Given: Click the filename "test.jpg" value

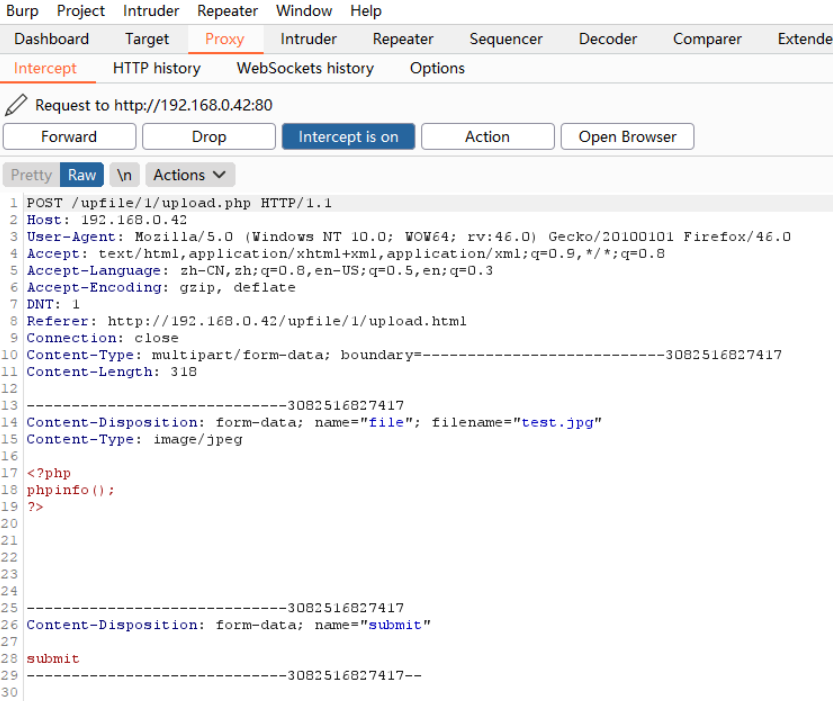Looking at the screenshot, I should (x=557, y=423).
